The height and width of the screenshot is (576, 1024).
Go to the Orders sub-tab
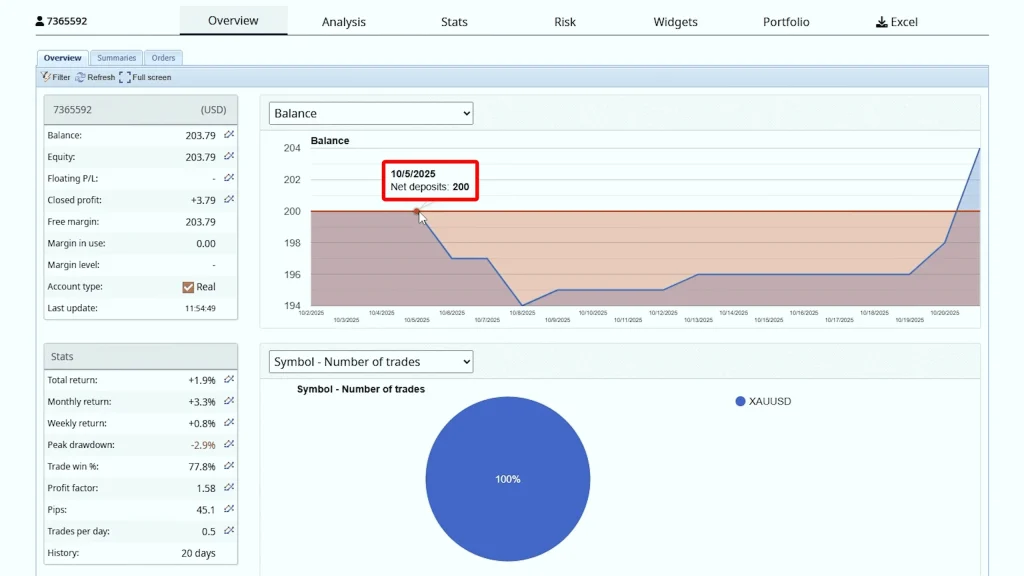164,58
